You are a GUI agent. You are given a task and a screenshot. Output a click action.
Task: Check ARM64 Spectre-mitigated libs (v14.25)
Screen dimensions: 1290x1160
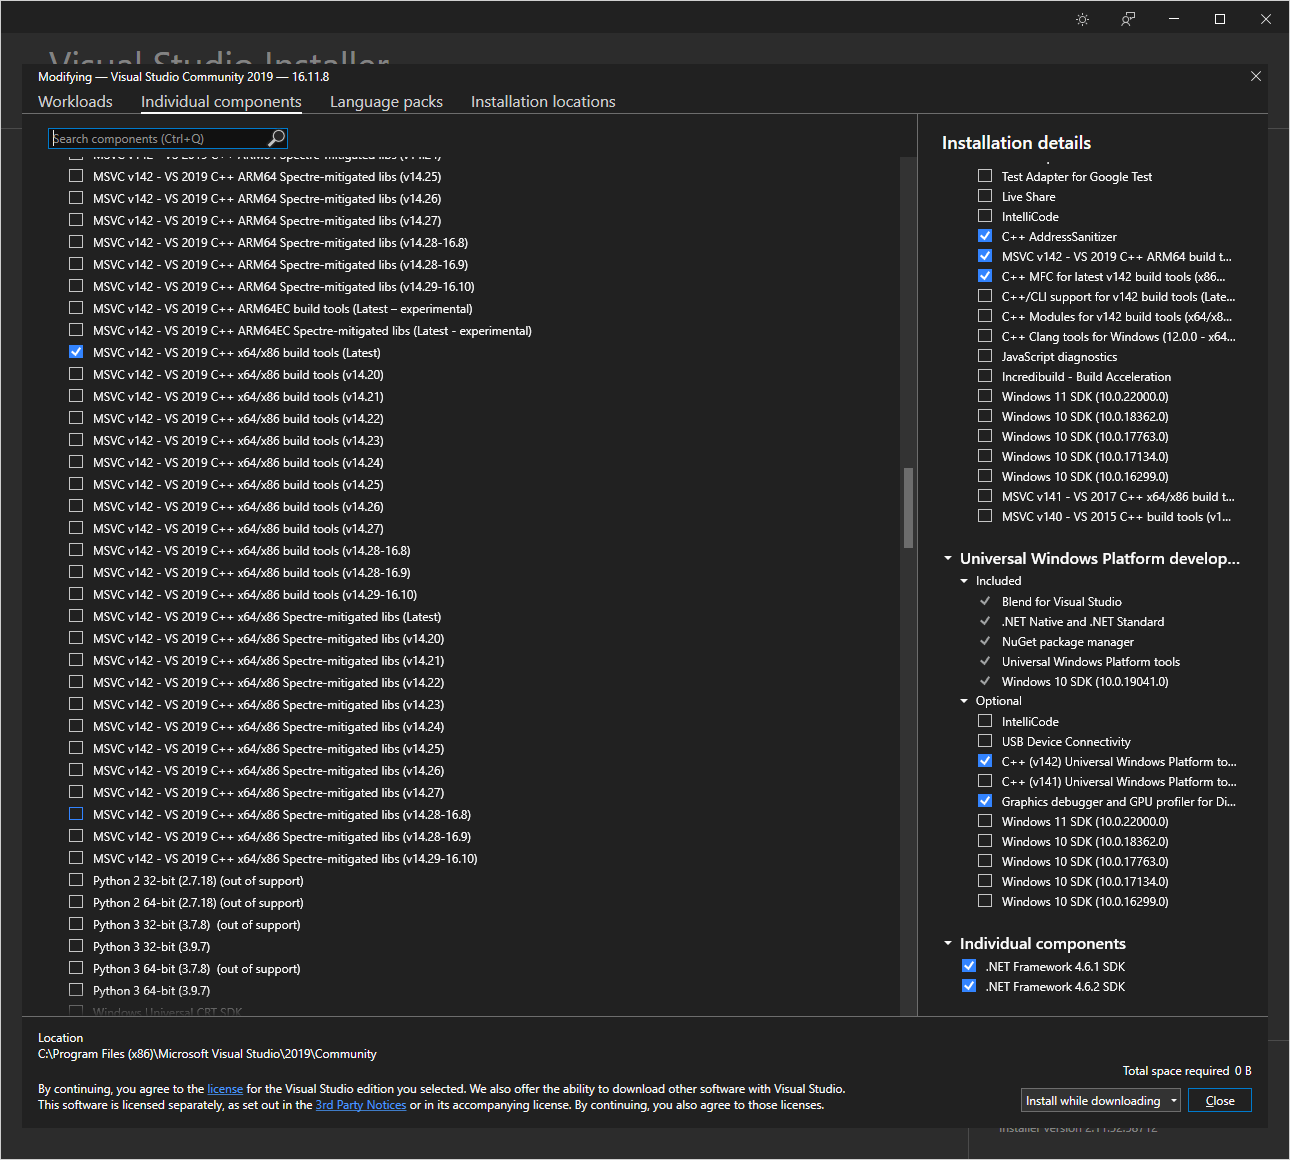coord(76,176)
